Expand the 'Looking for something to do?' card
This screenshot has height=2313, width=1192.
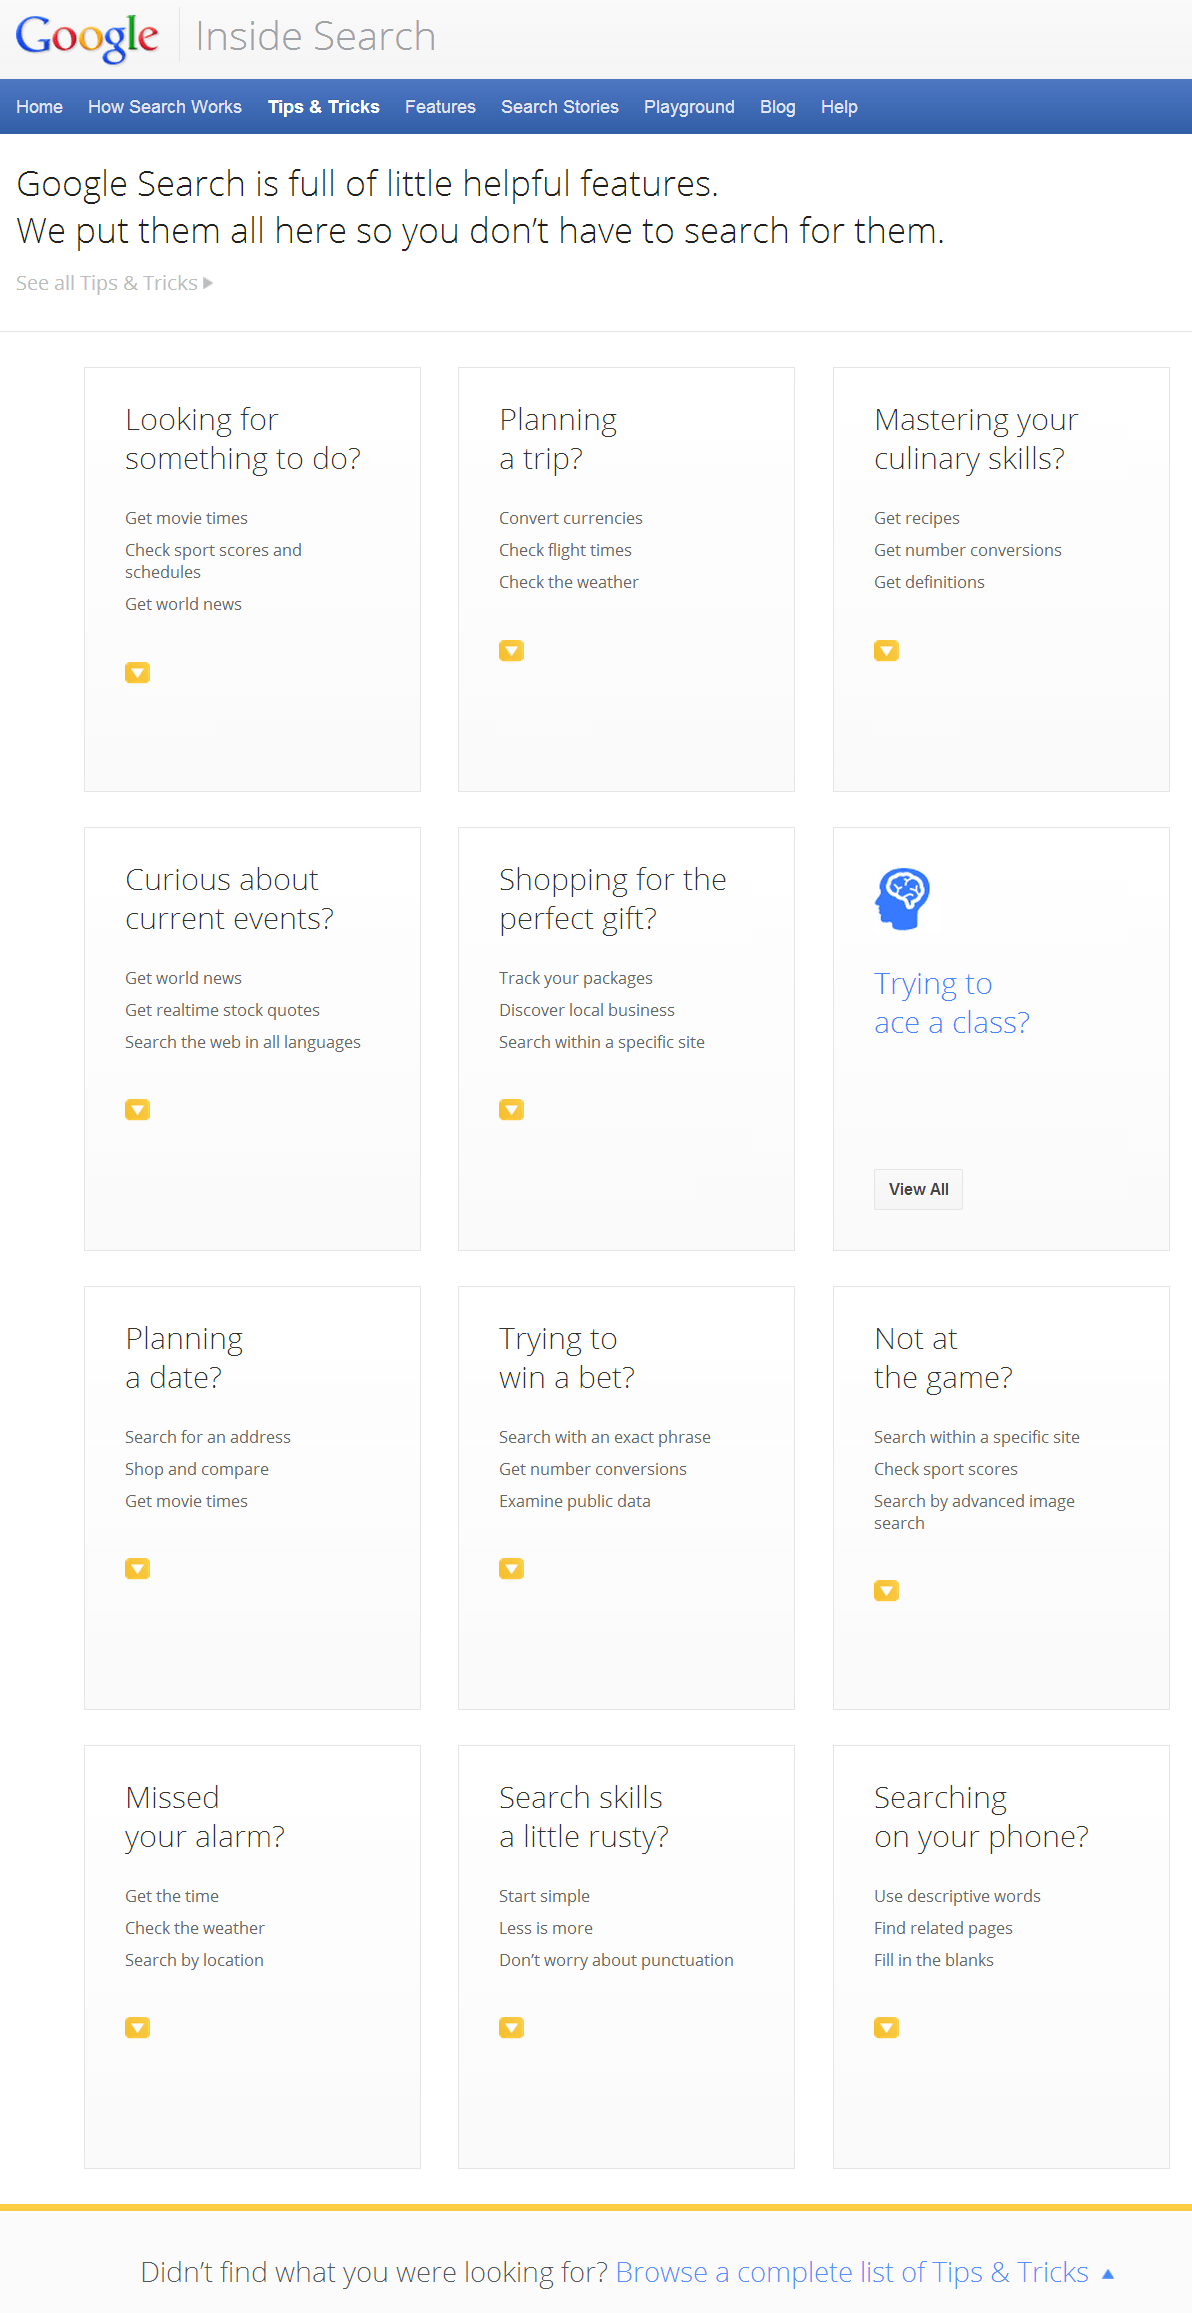[137, 673]
